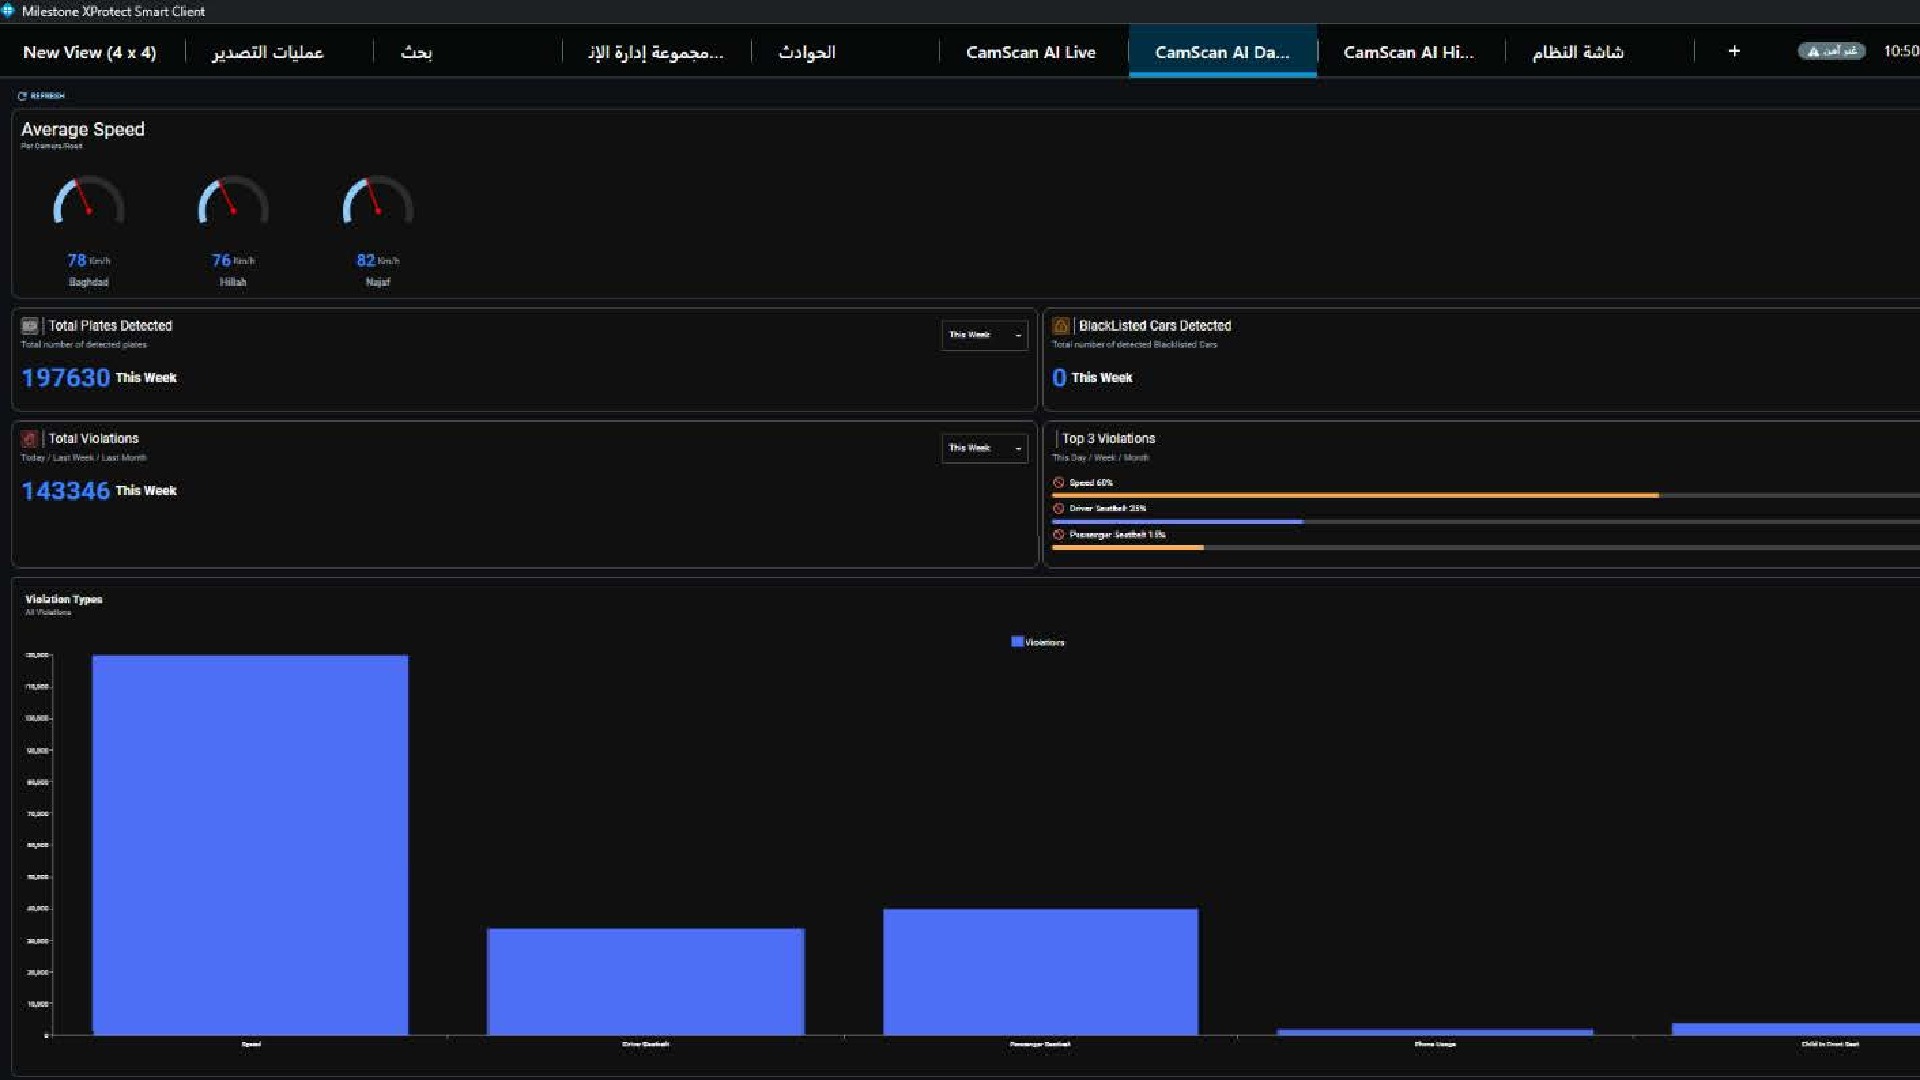This screenshot has width=1920, height=1080.
Task: Click the Total Violations red icon
Action: (30, 439)
